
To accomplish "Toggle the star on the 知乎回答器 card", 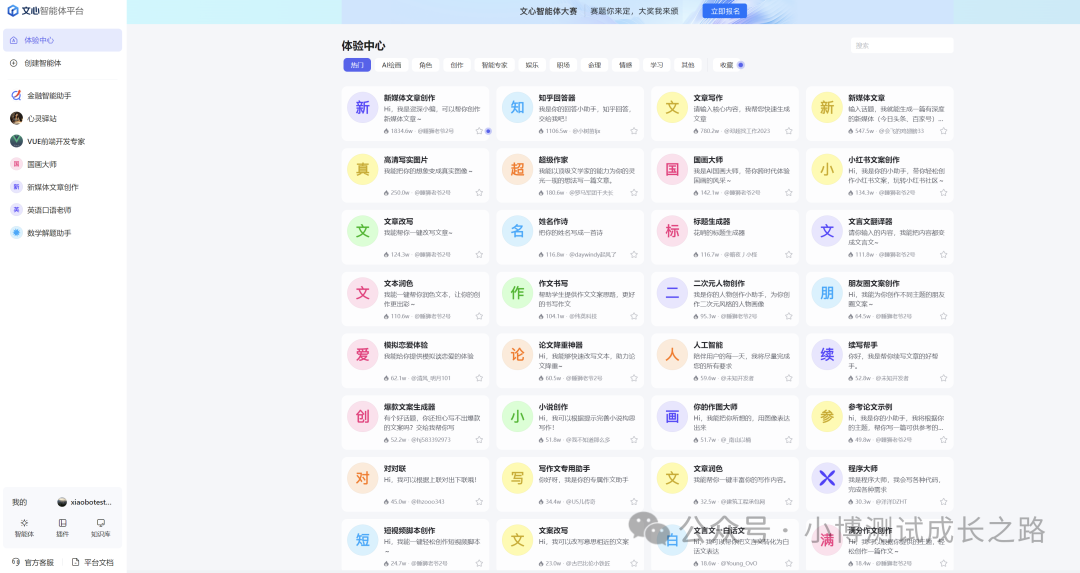I will click(634, 131).
